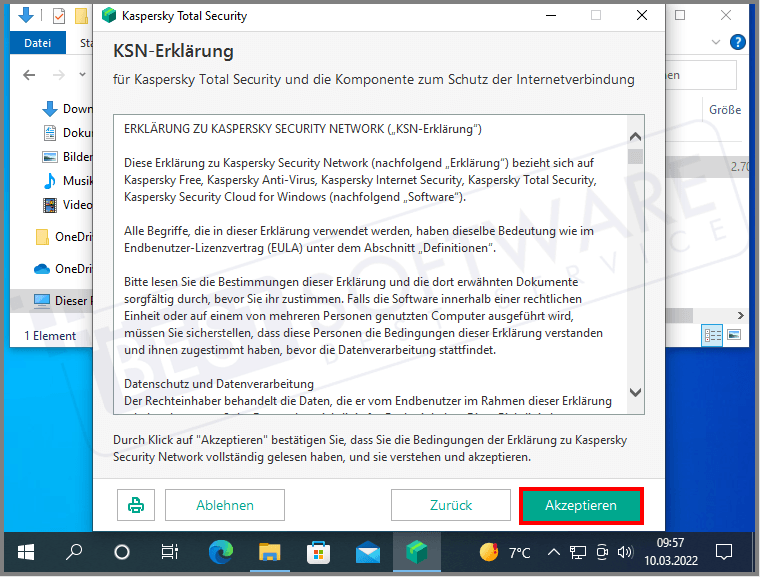Image resolution: width=760 pixels, height=577 pixels.
Task: Launch Microsoft Edge from the taskbar
Action: click(x=221, y=552)
